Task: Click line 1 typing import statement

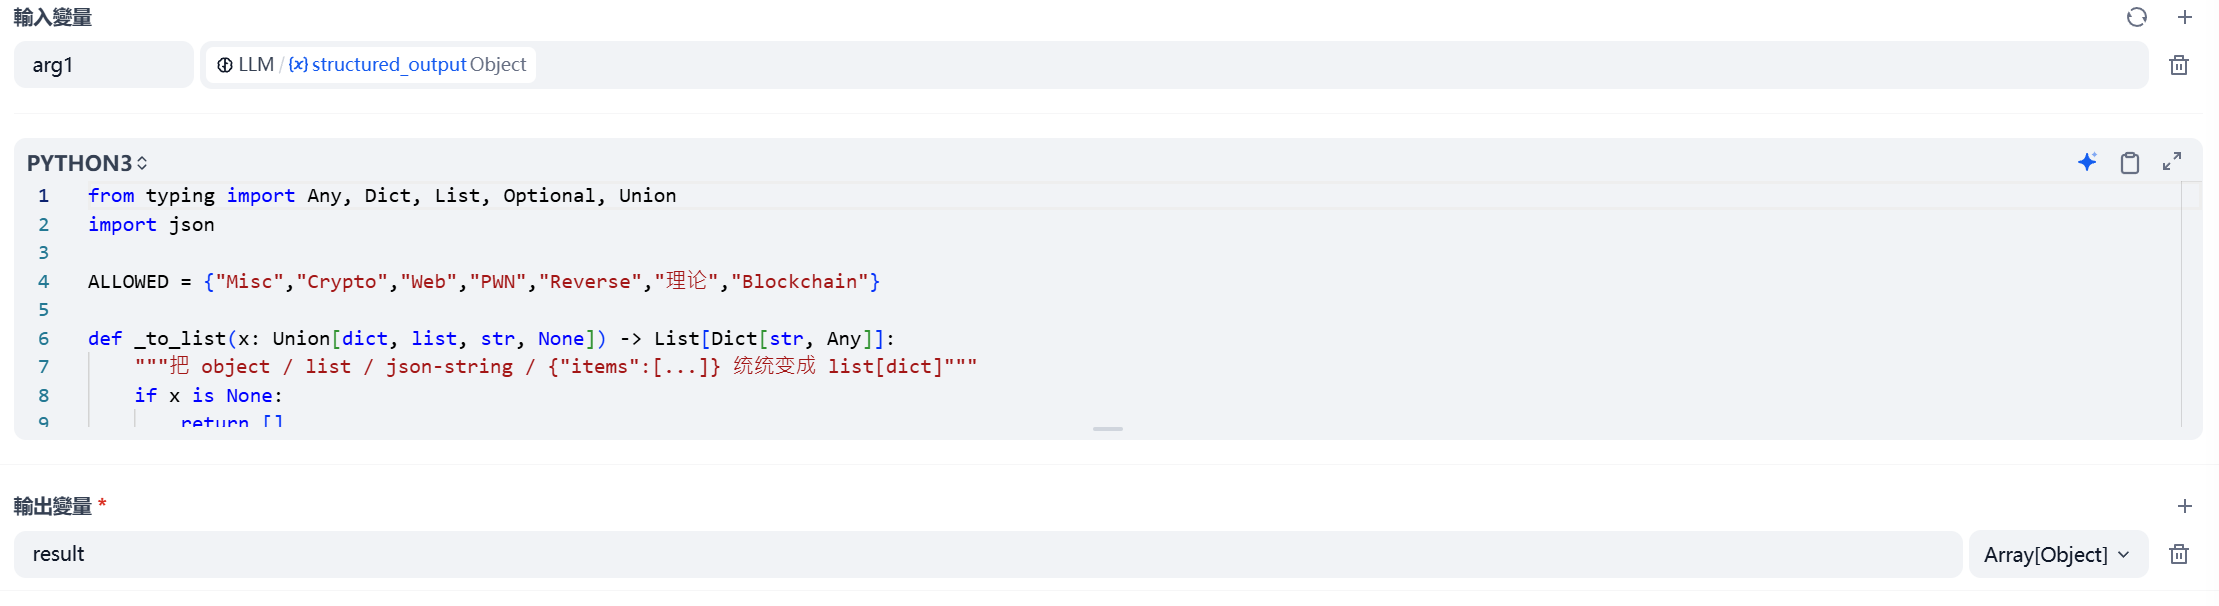Action: point(382,196)
